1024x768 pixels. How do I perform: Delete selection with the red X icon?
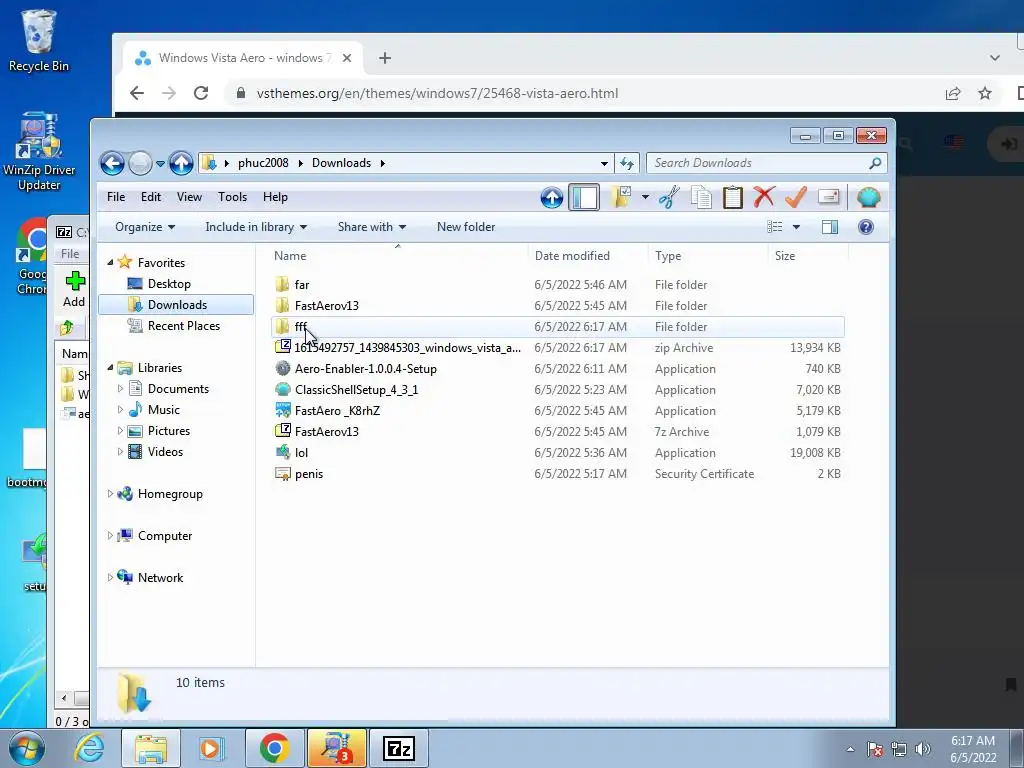point(763,197)
